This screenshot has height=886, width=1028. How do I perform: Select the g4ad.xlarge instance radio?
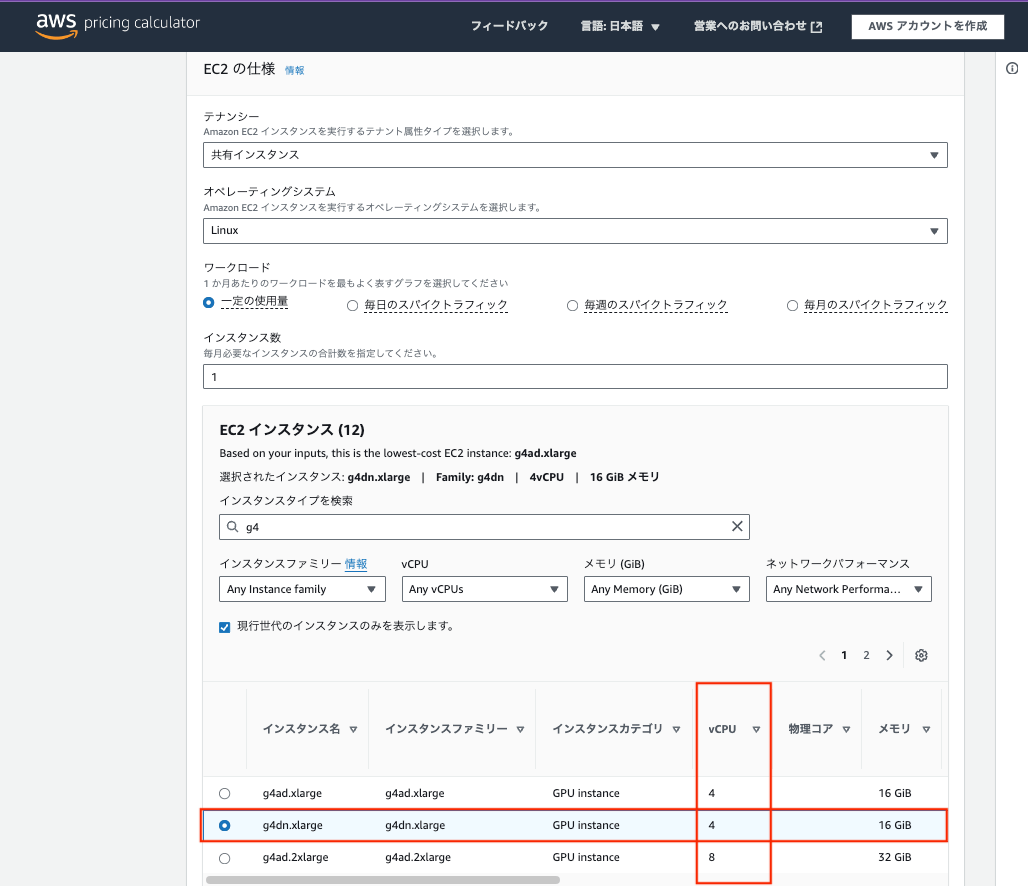click(225, 794)
